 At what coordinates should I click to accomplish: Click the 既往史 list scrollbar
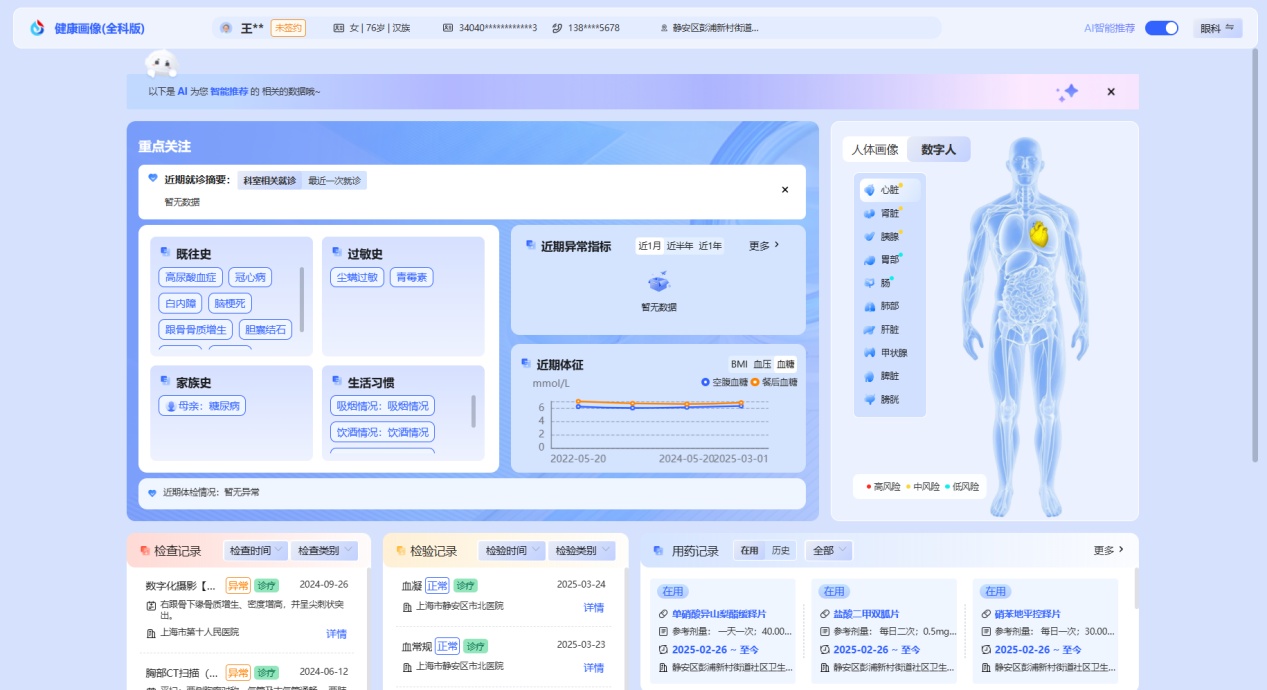click(x=302, y=299)
